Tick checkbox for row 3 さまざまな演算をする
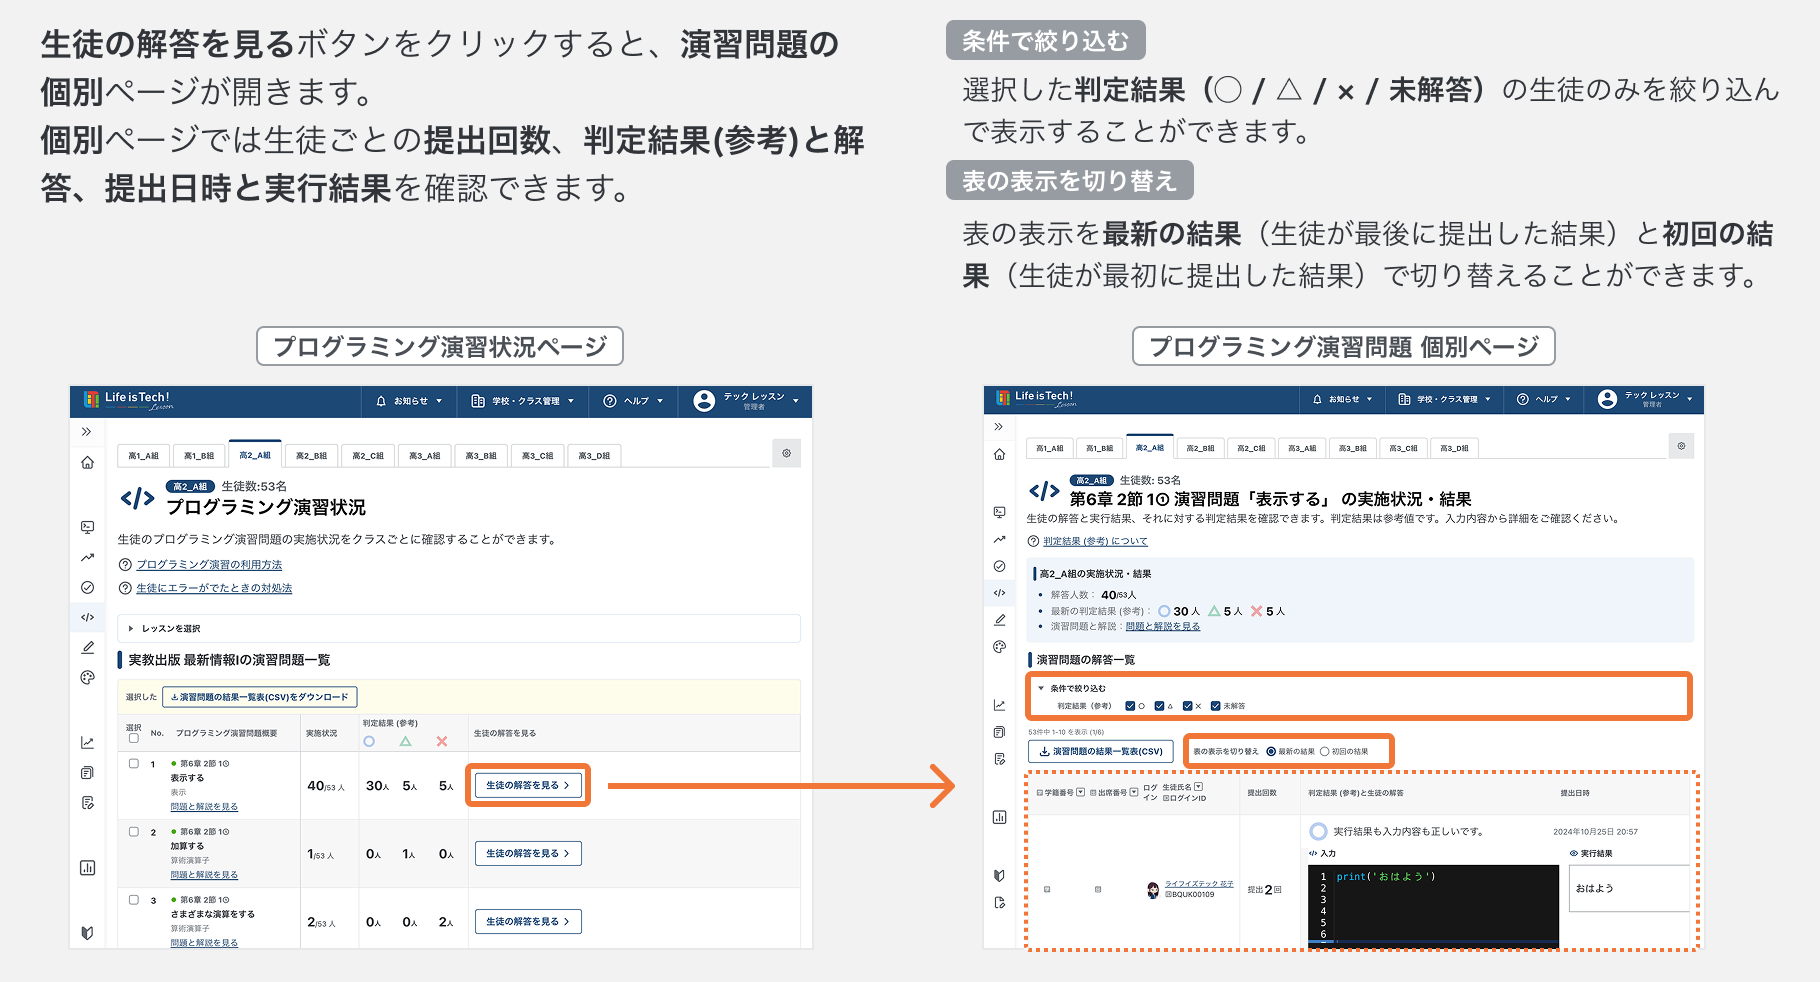This screenshot has width=1820, height=982. click(134, 899)
